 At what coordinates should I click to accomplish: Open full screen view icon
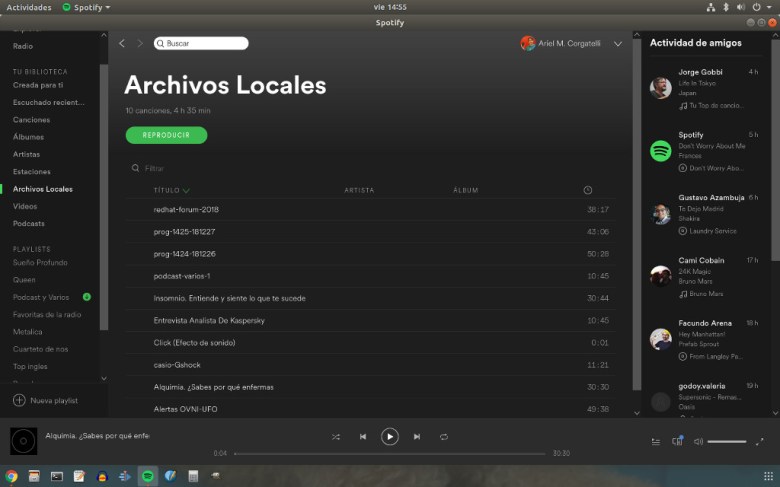(759, 441)
